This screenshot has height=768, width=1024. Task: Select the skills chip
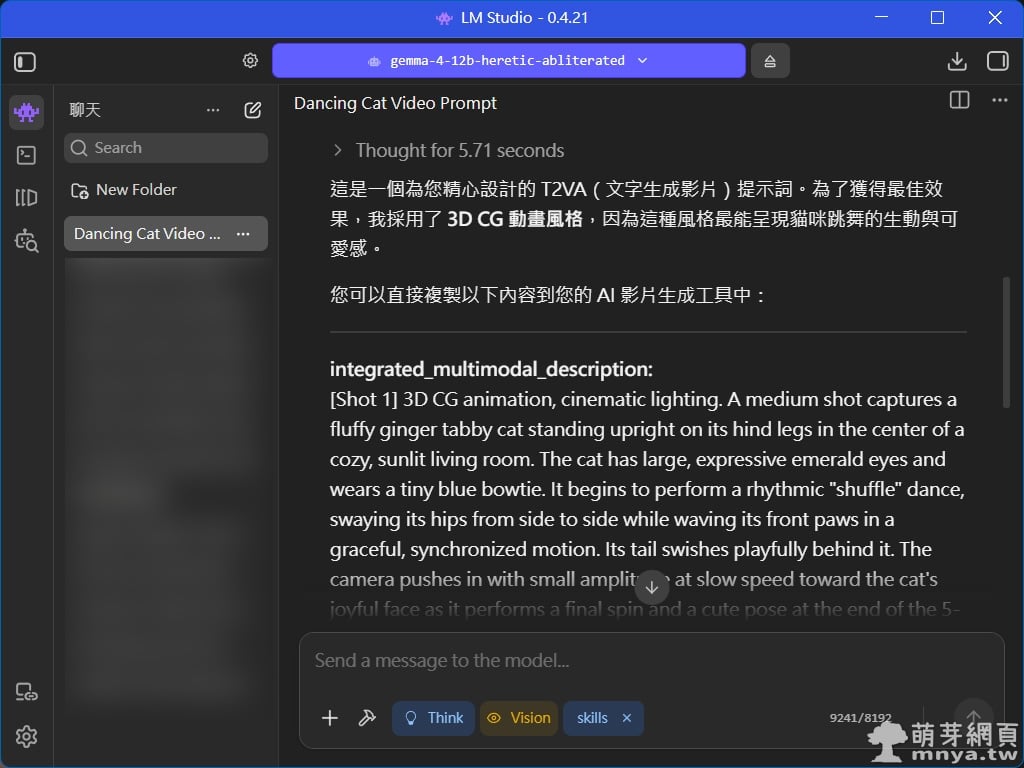592,718
